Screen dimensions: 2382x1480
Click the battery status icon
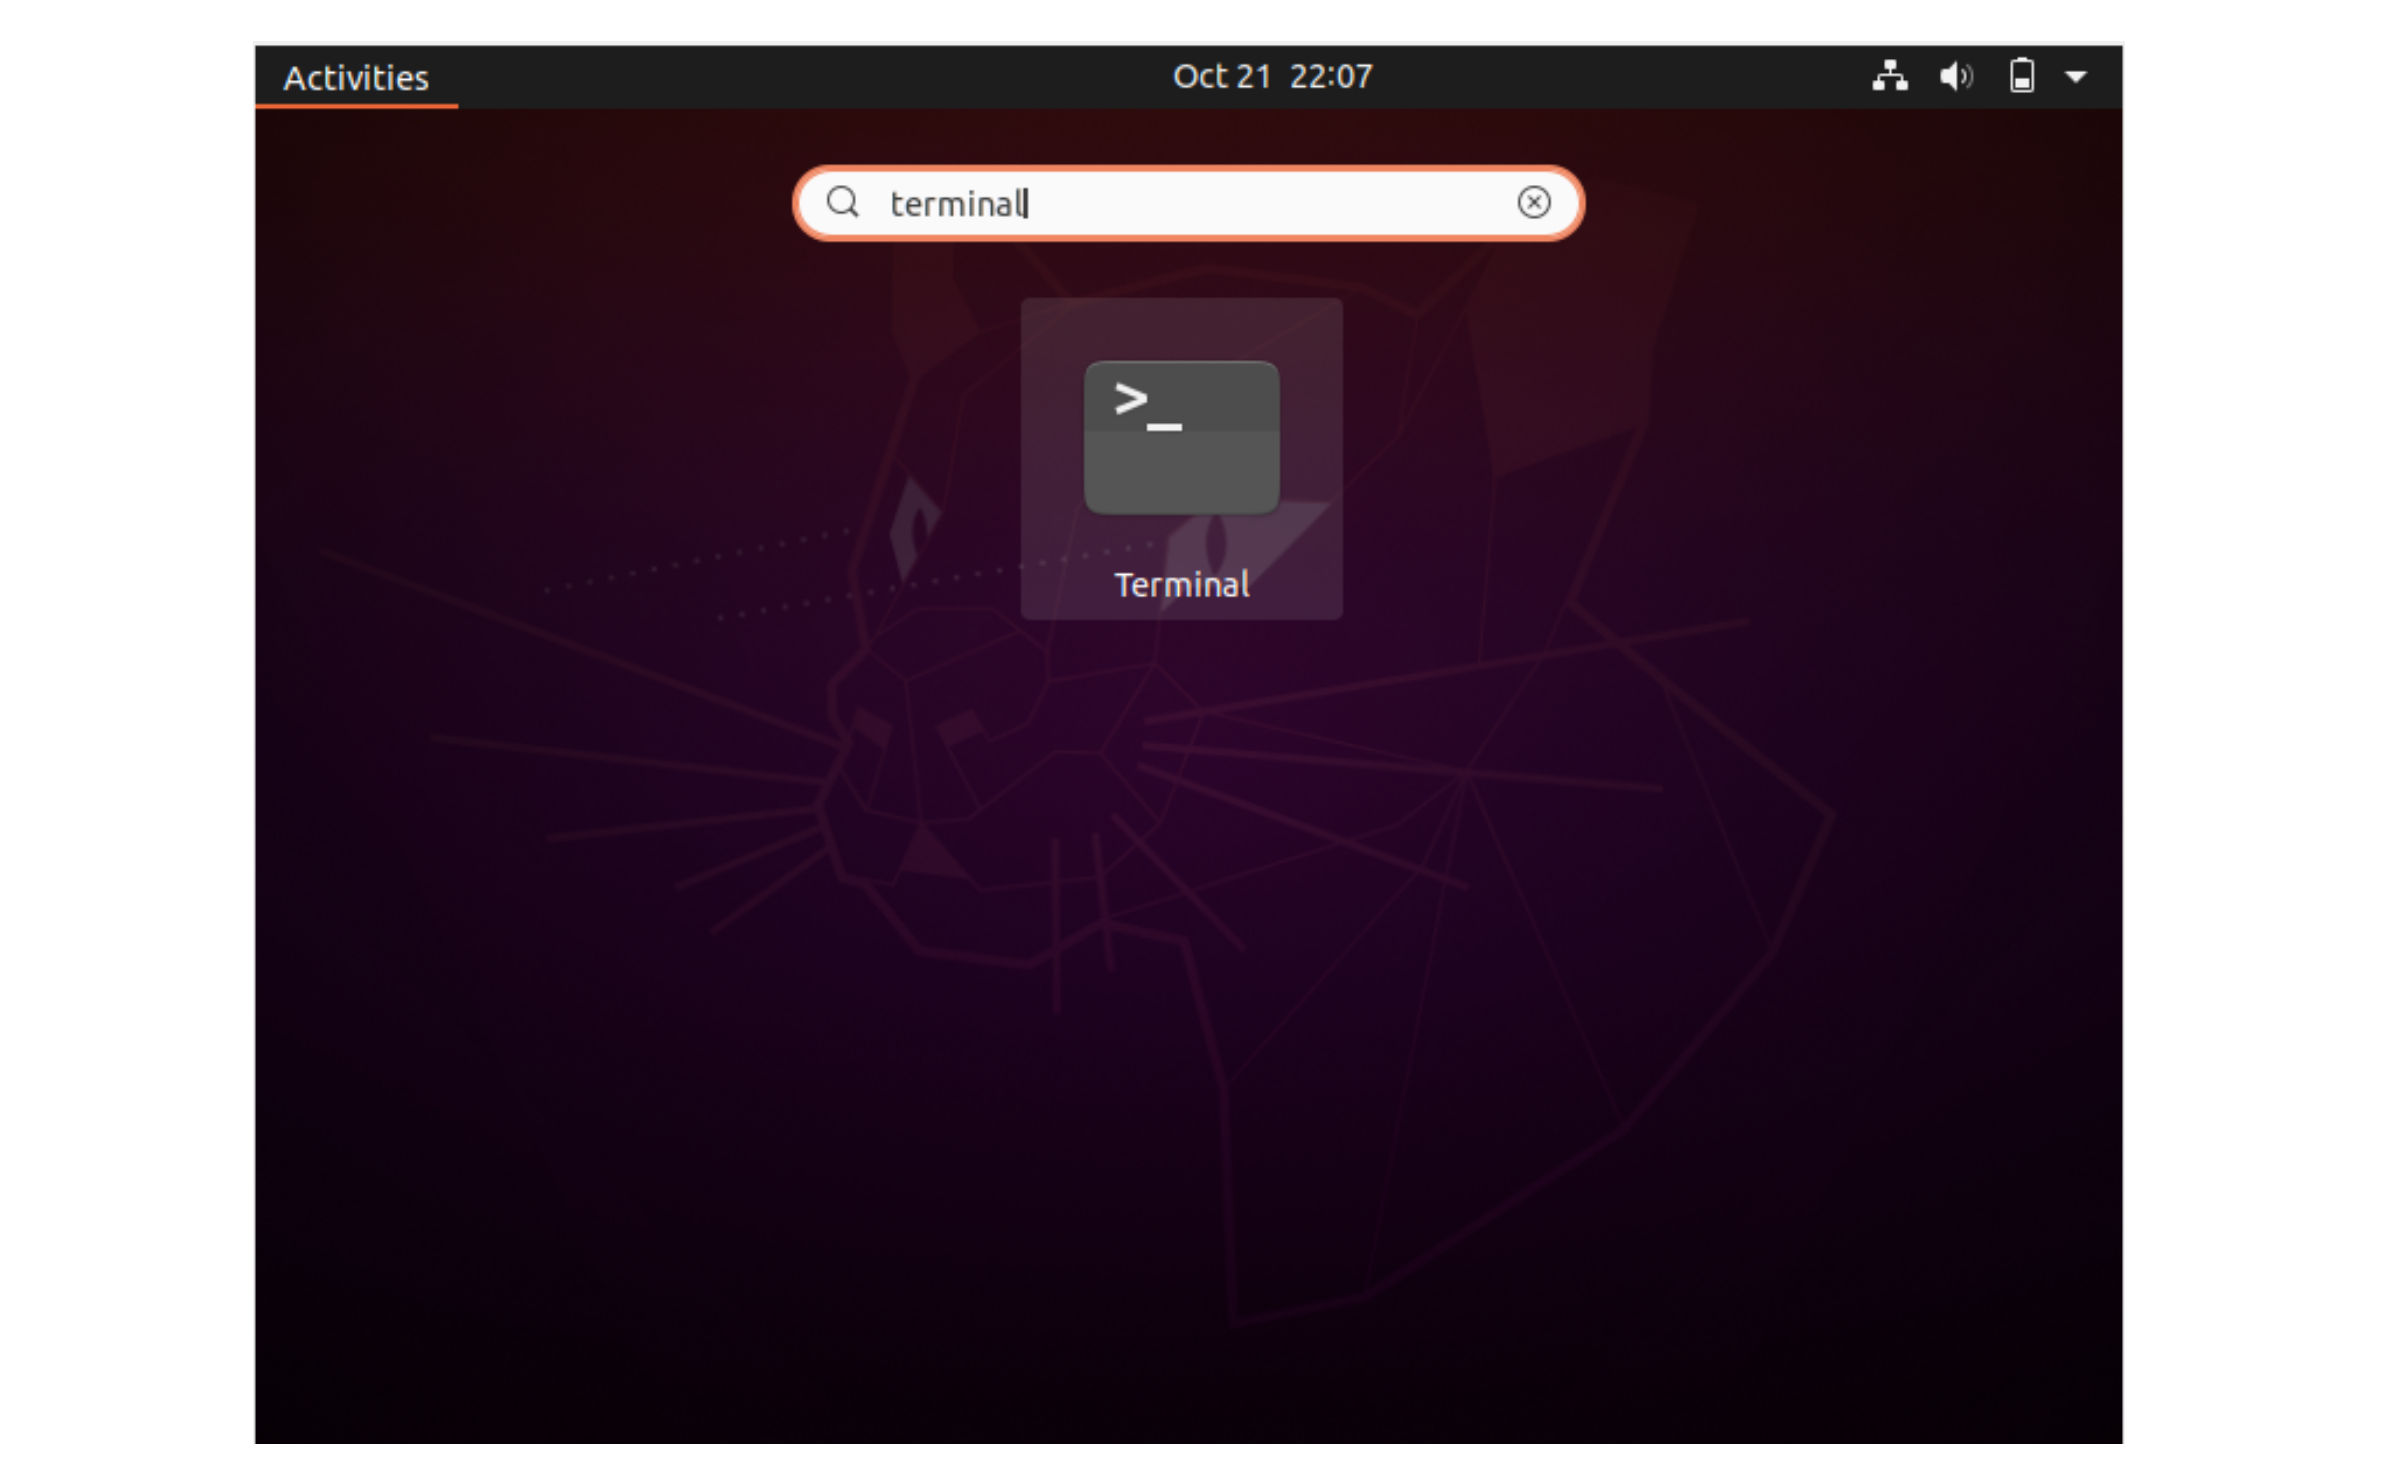[x=2021, y=76]
